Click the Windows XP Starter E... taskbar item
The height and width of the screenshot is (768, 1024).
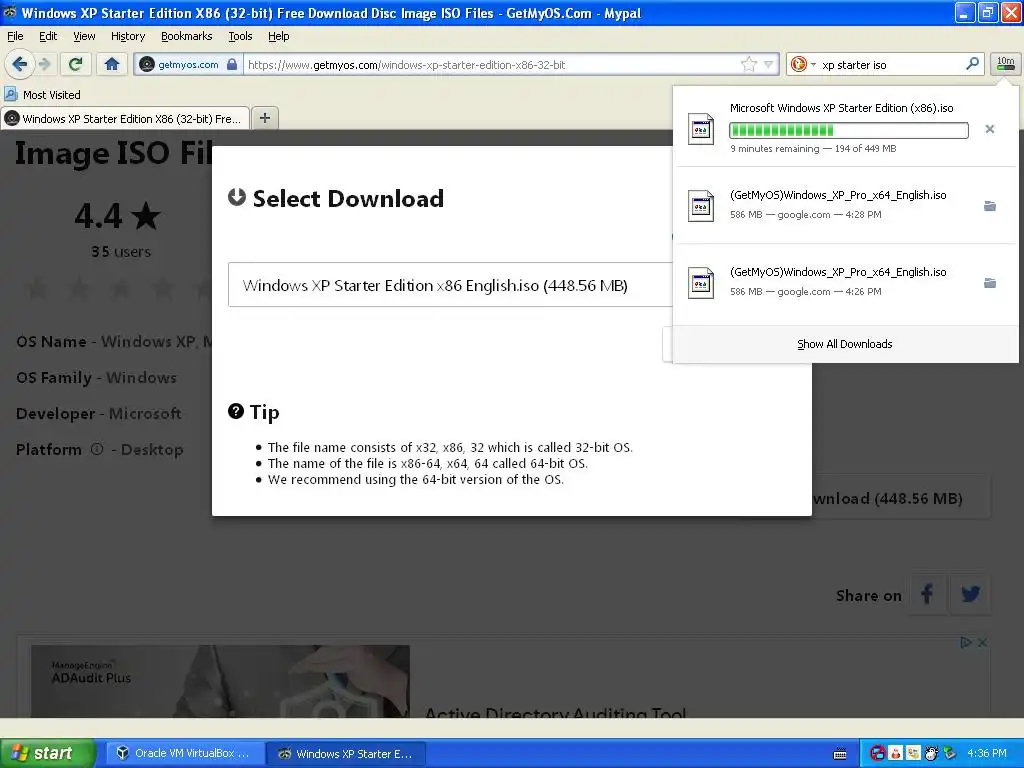(x=345, y=753)
